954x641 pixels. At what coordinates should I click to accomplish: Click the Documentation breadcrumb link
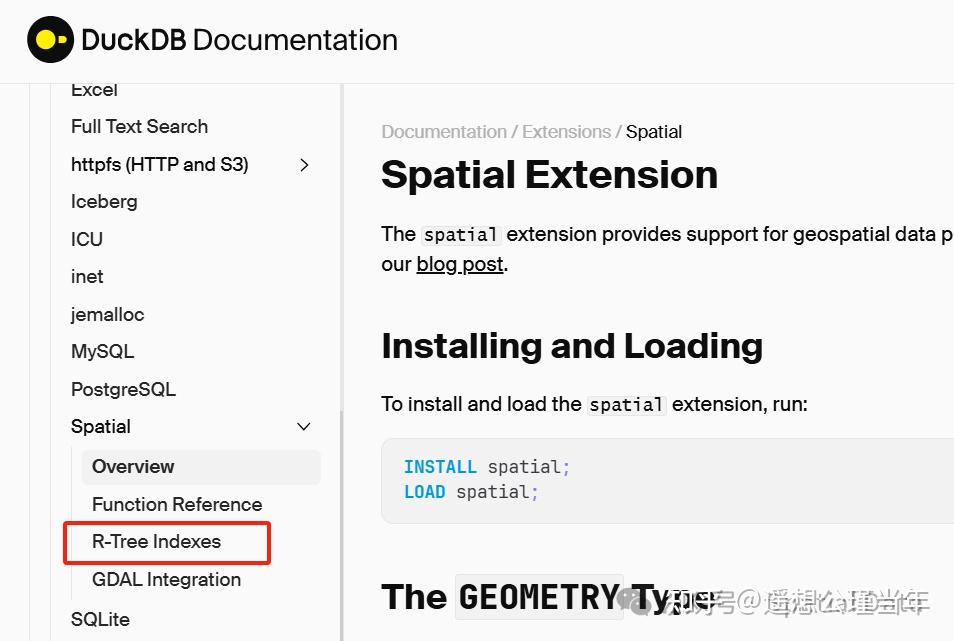[x=443, y=131]
